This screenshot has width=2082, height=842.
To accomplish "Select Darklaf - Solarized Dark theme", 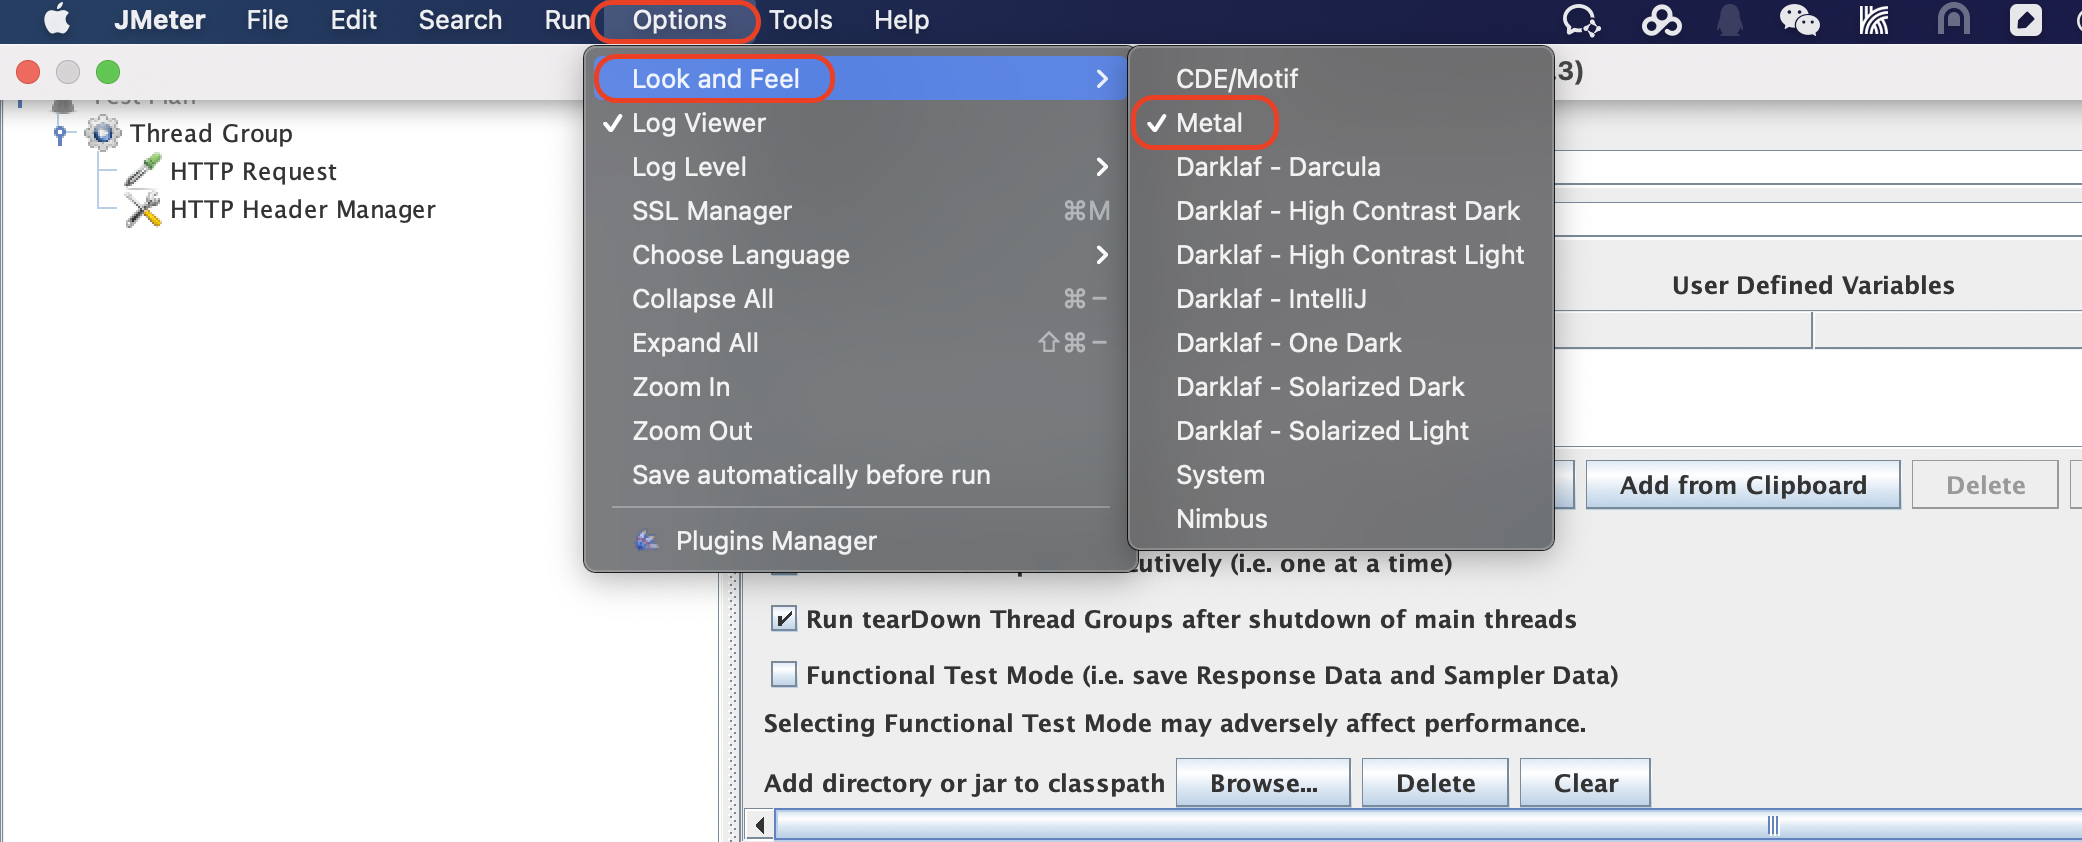I will pyautogui.click(x=1340, y=387).
